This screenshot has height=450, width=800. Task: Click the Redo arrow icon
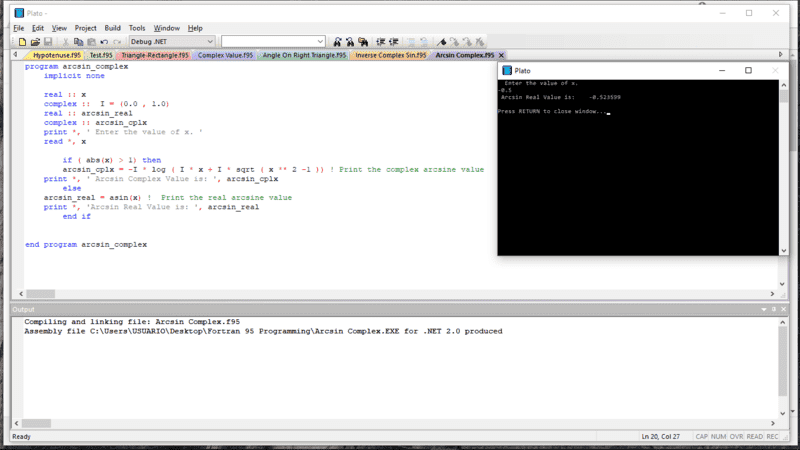pyautogui.click(x=118, y=42)
